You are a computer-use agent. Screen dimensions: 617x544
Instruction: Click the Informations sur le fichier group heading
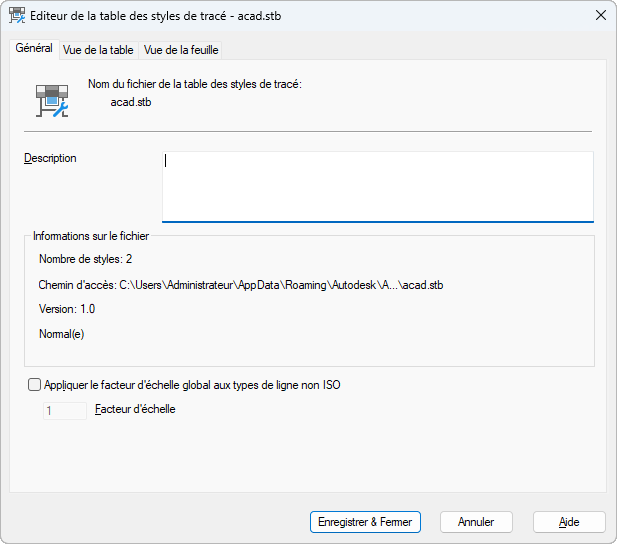(91, 236)
